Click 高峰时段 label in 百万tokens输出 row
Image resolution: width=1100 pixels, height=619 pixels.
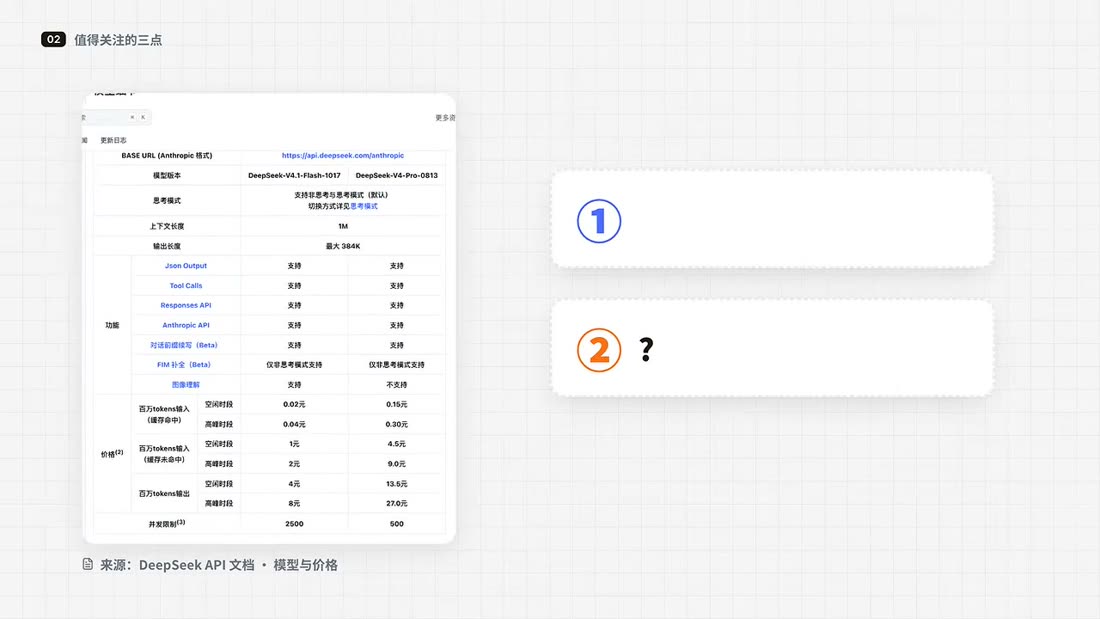219,503
